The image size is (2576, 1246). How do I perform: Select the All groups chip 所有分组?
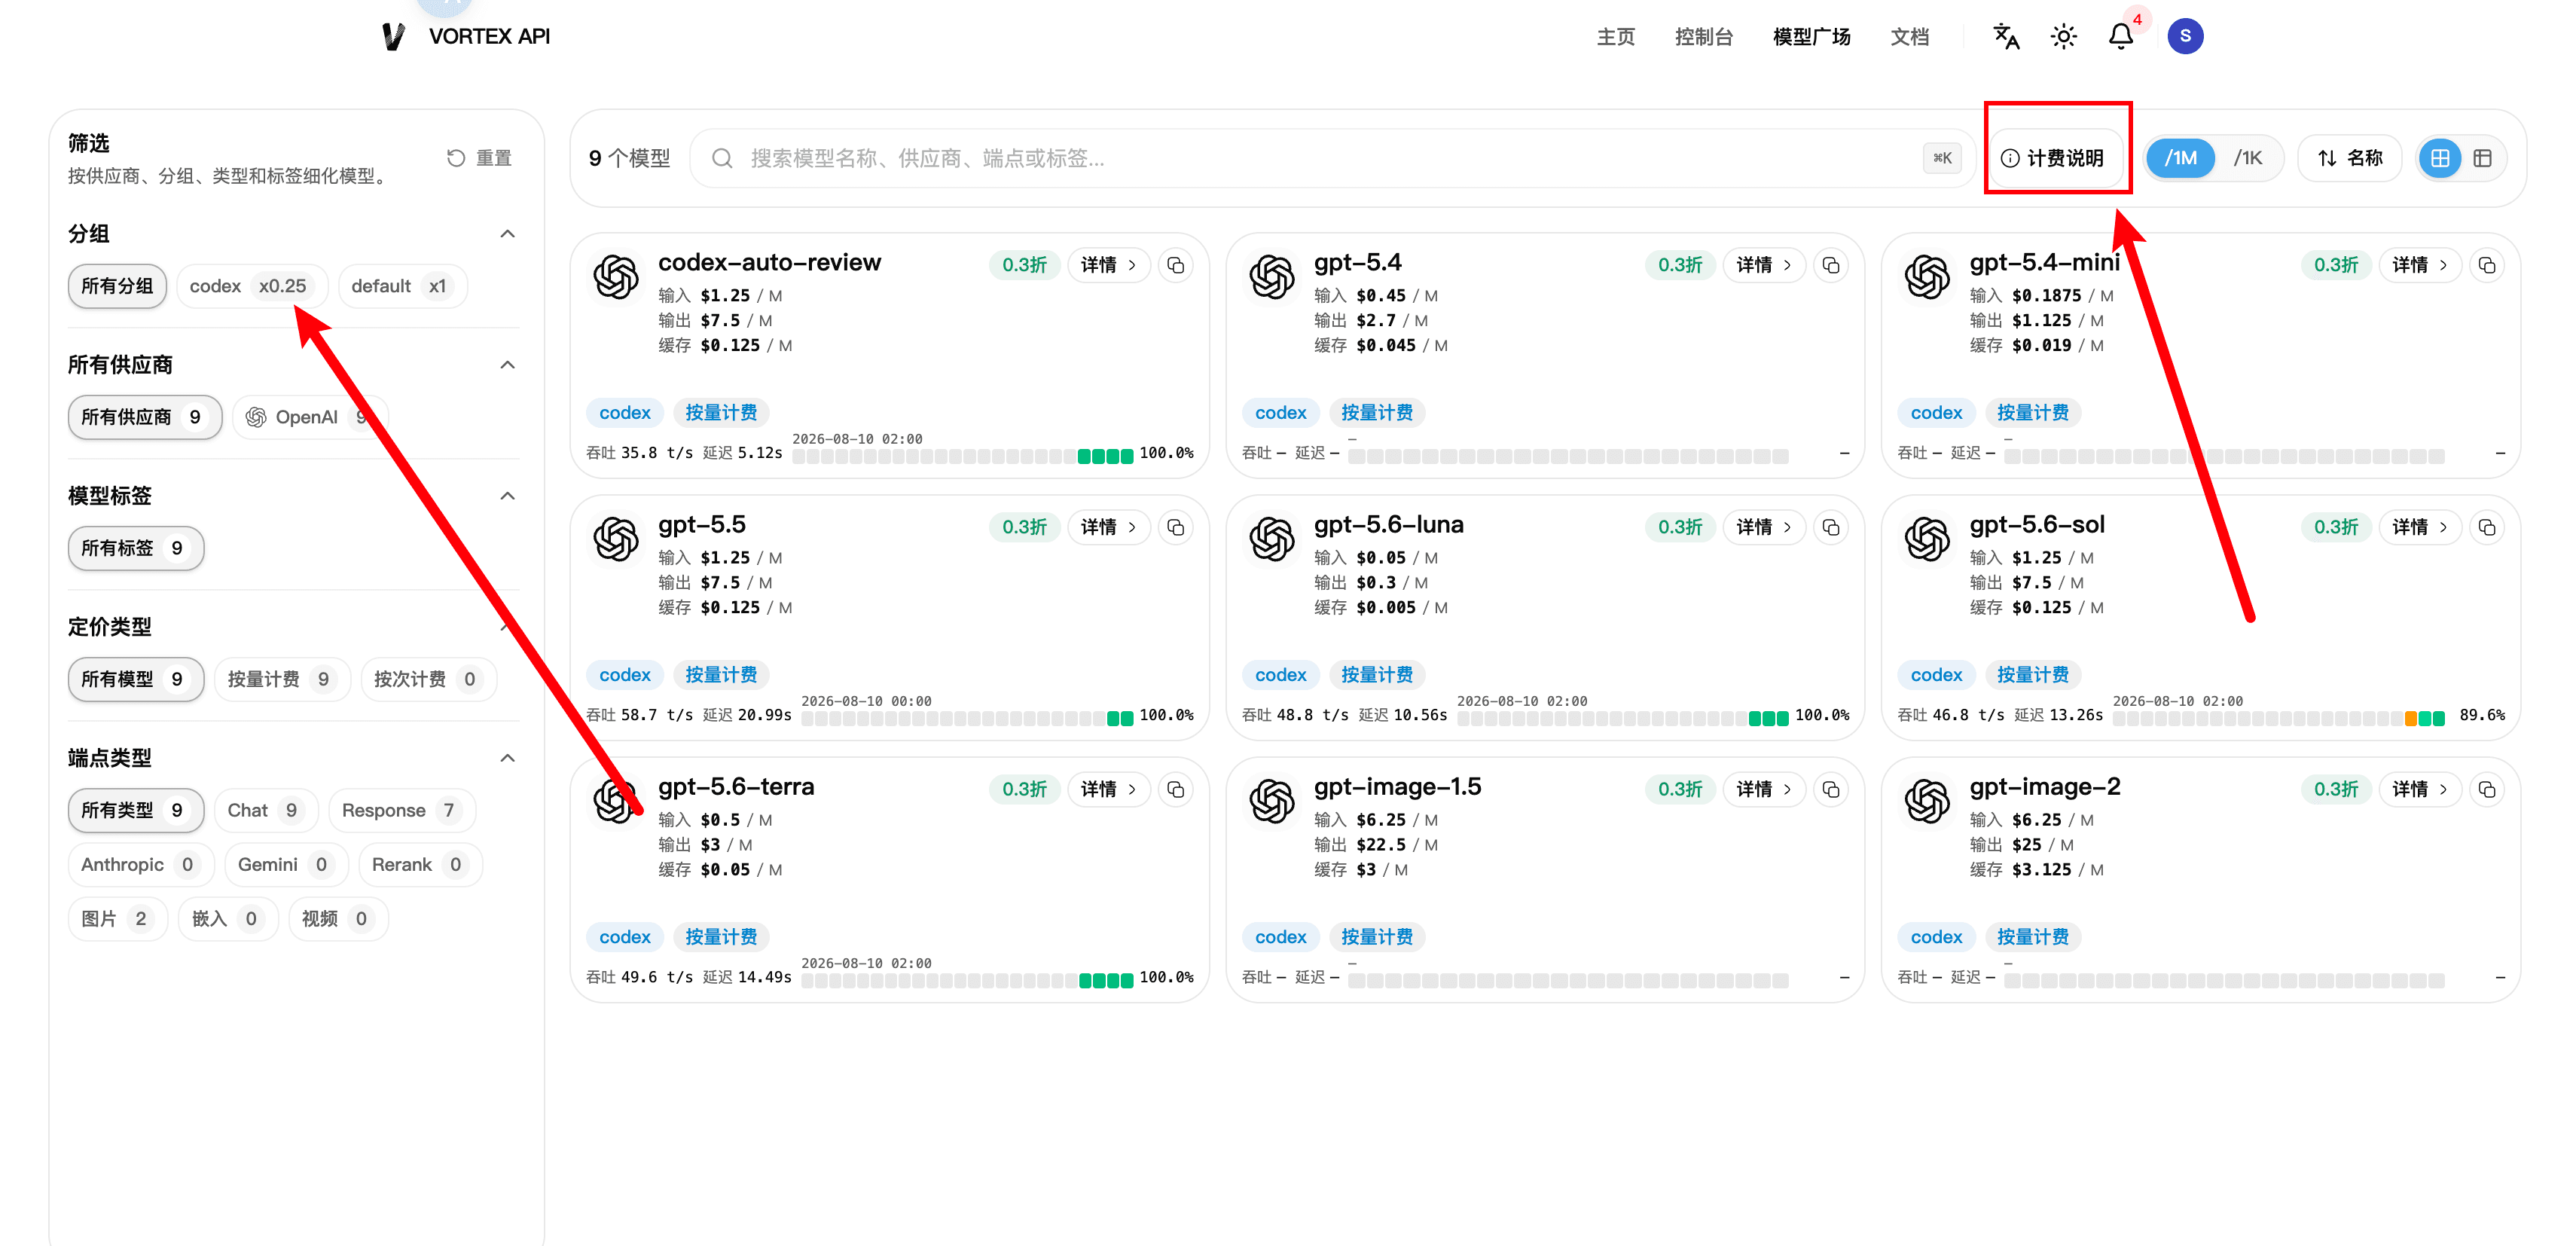[117, 286]
